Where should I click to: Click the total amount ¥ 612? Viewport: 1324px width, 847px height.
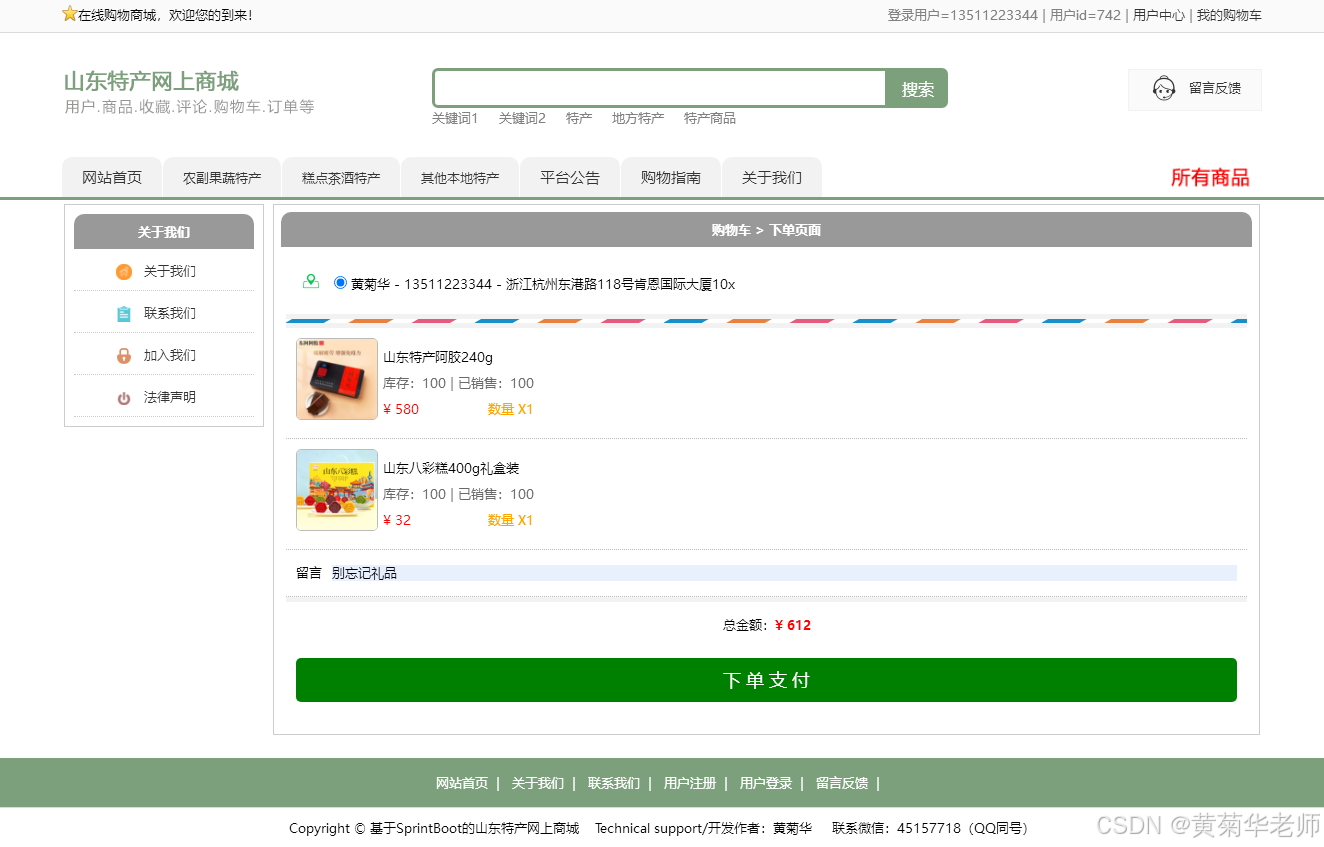793,625
